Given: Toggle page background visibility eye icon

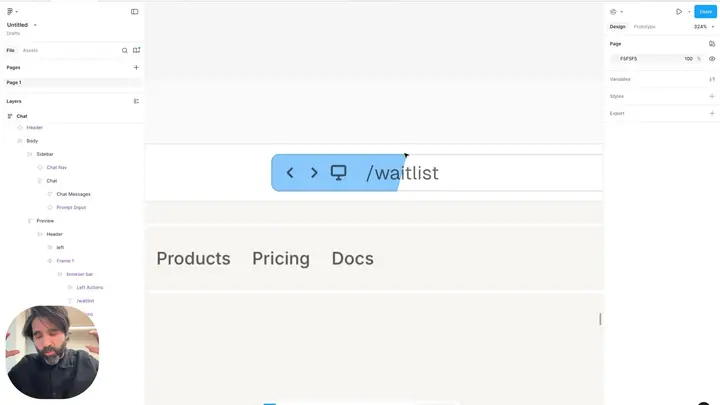Looking at the screenshot, I should (x=712, y=59).
